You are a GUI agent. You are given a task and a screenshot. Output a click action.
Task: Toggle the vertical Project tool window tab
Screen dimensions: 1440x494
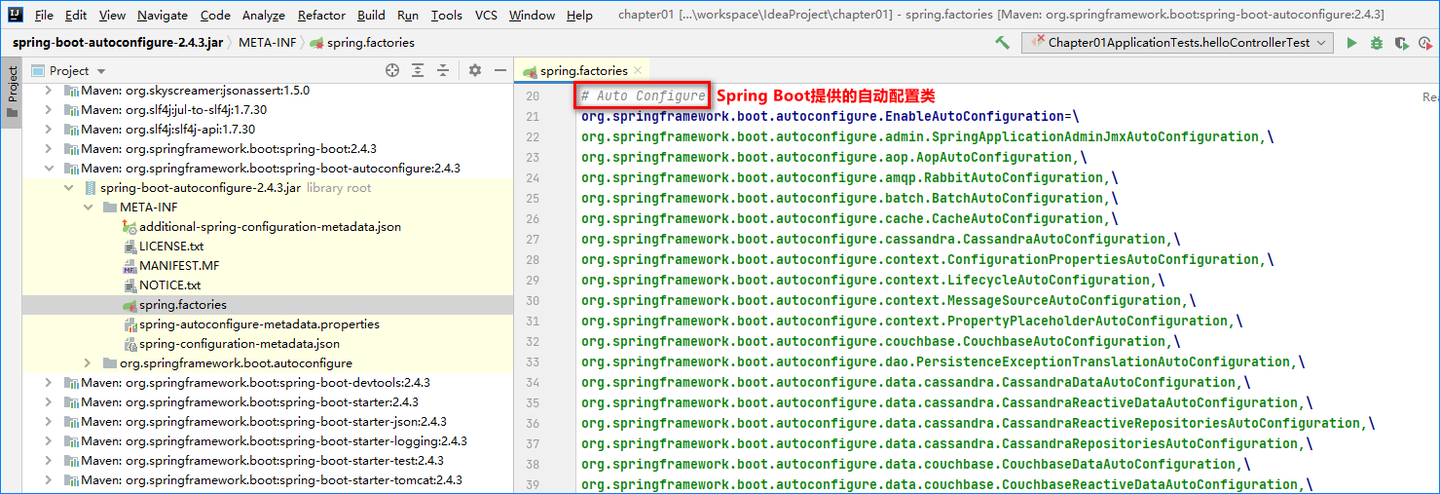[12, 91]
